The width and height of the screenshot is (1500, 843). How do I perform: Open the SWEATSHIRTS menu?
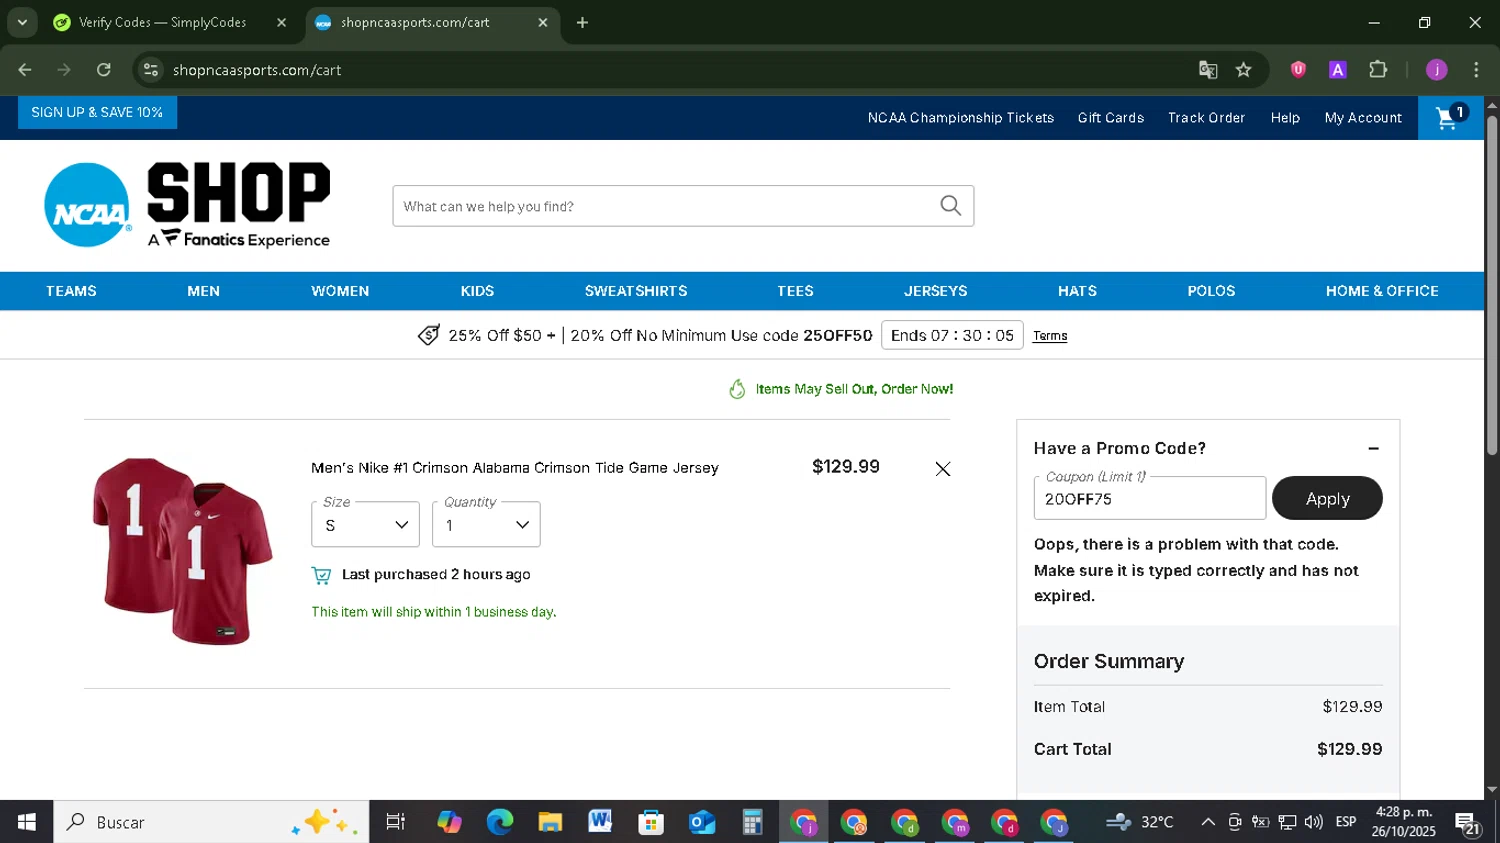[636, 291]
